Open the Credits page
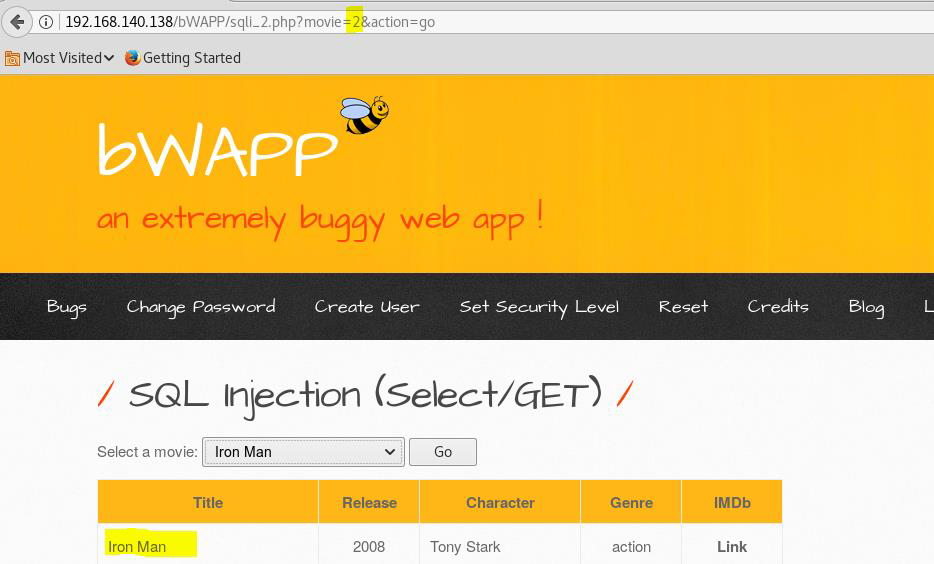 778,307
